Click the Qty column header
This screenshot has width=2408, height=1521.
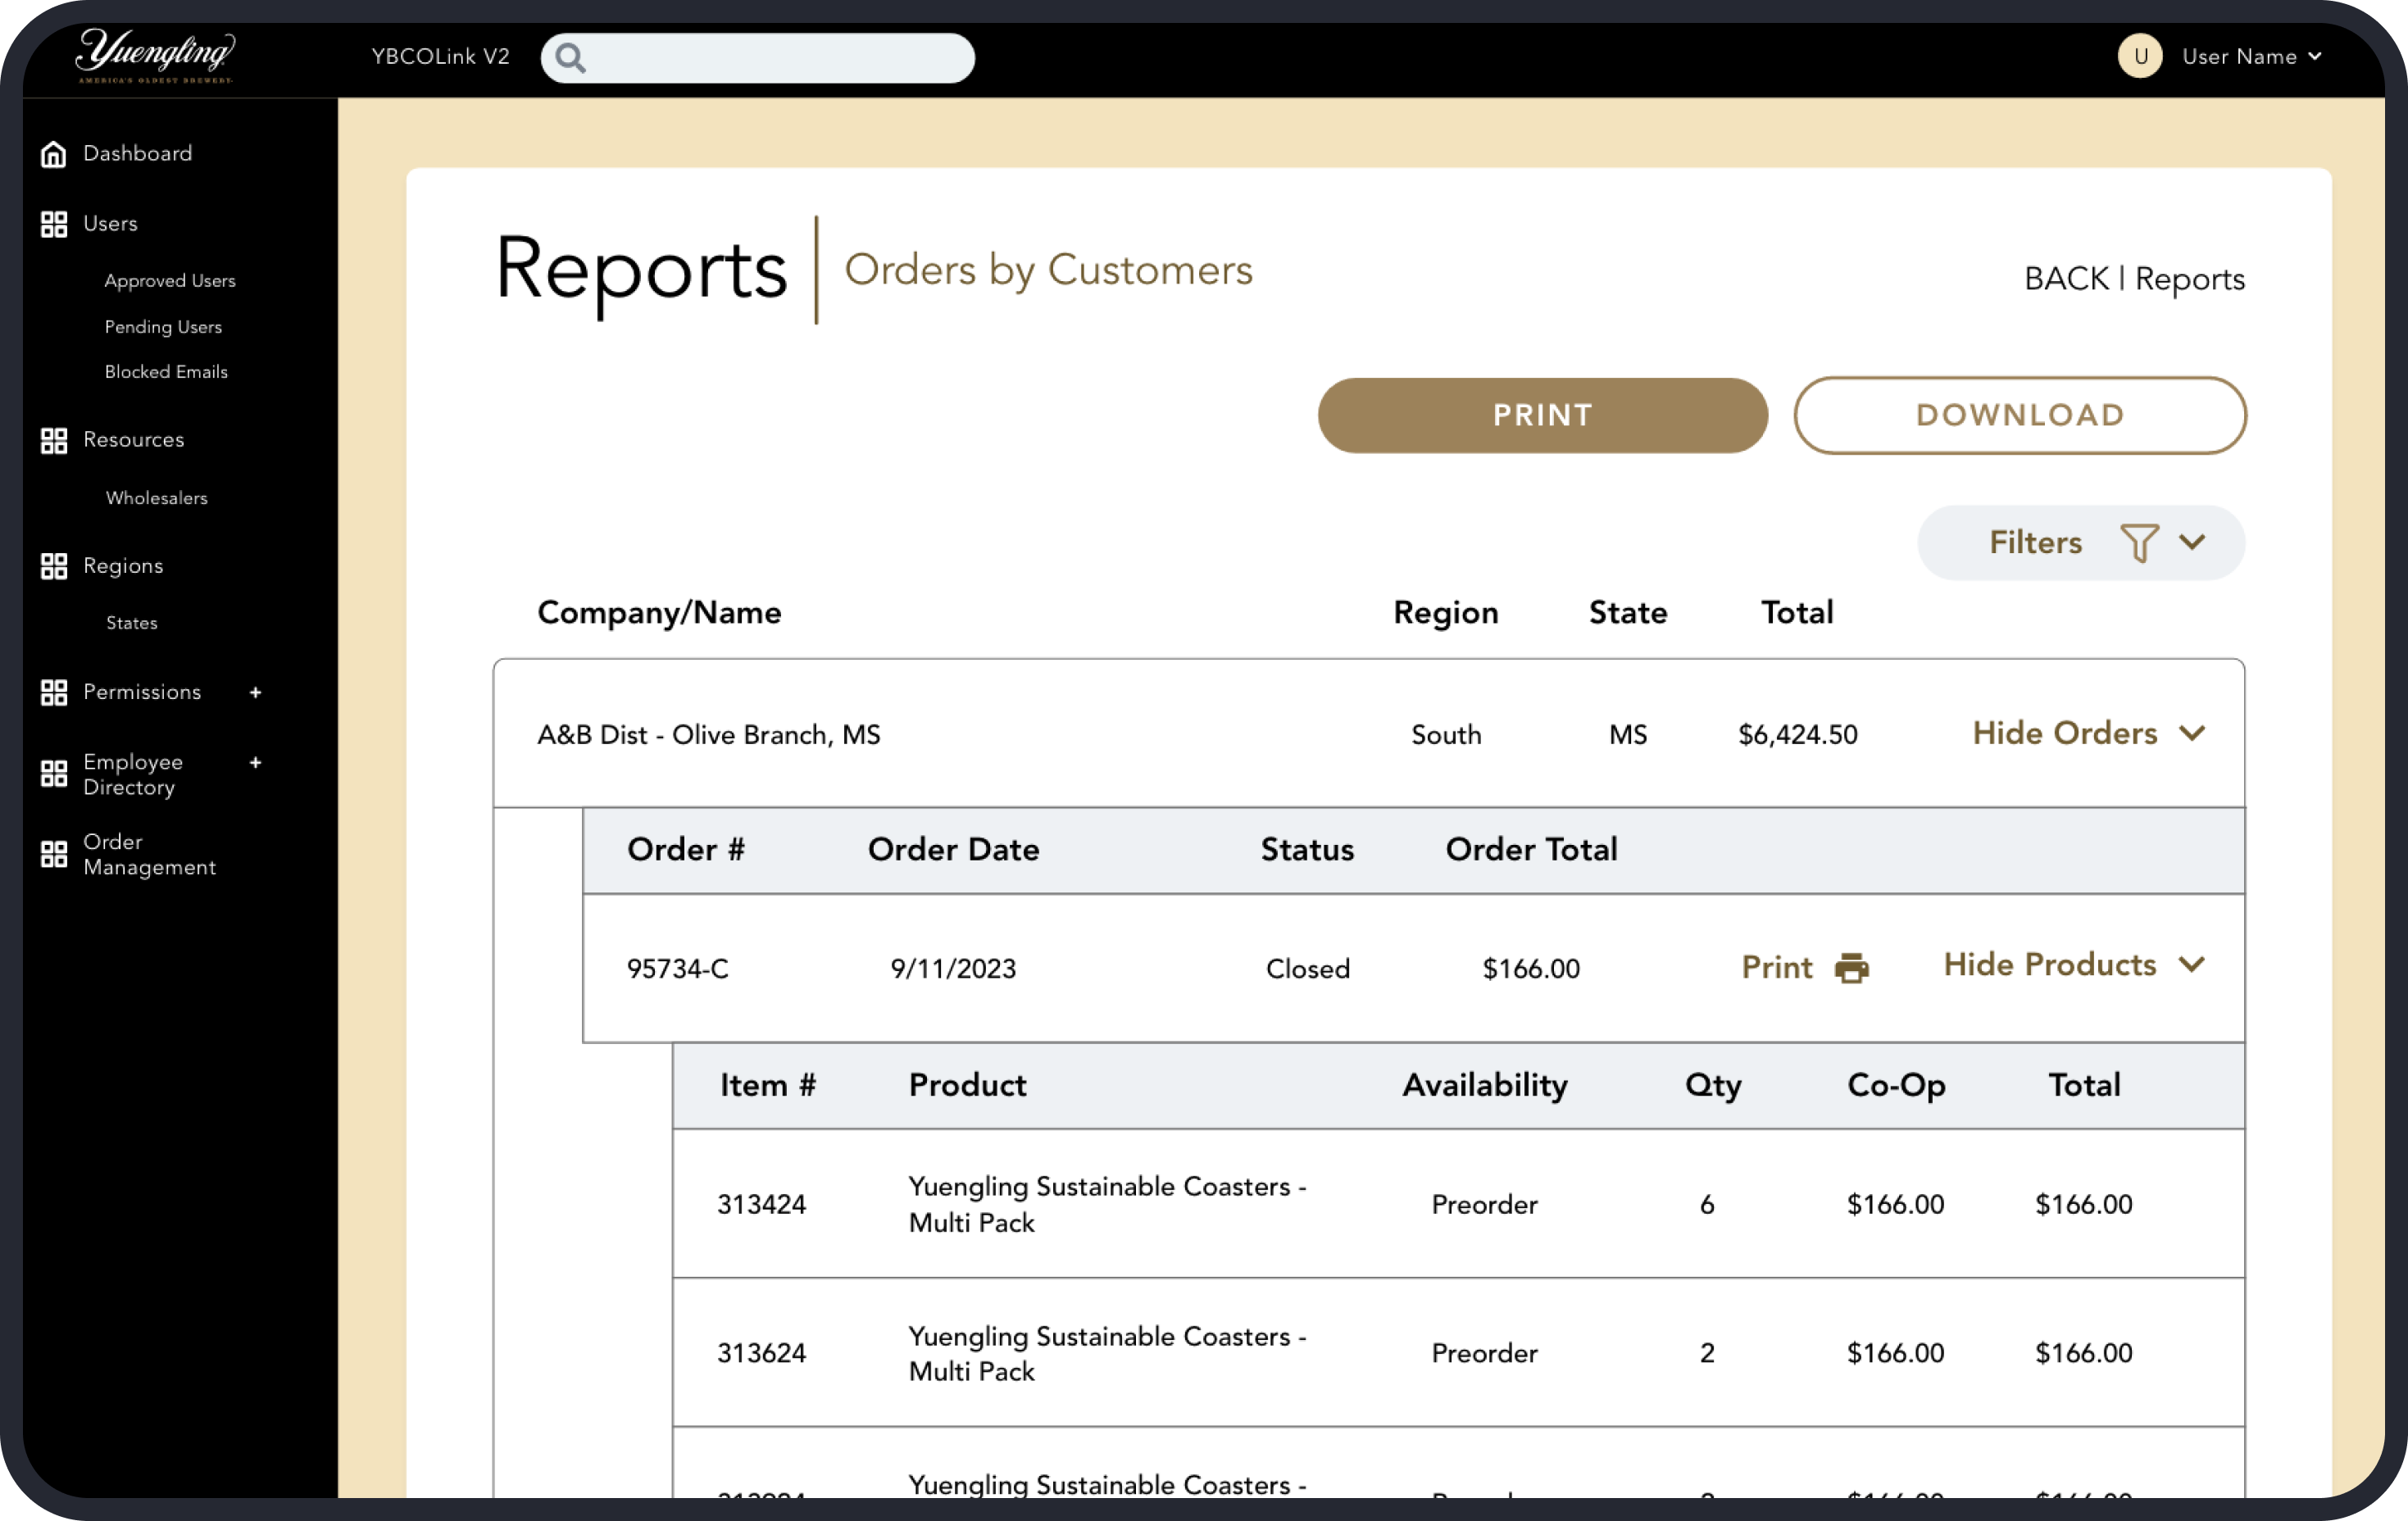(x=1712, y=1085)
